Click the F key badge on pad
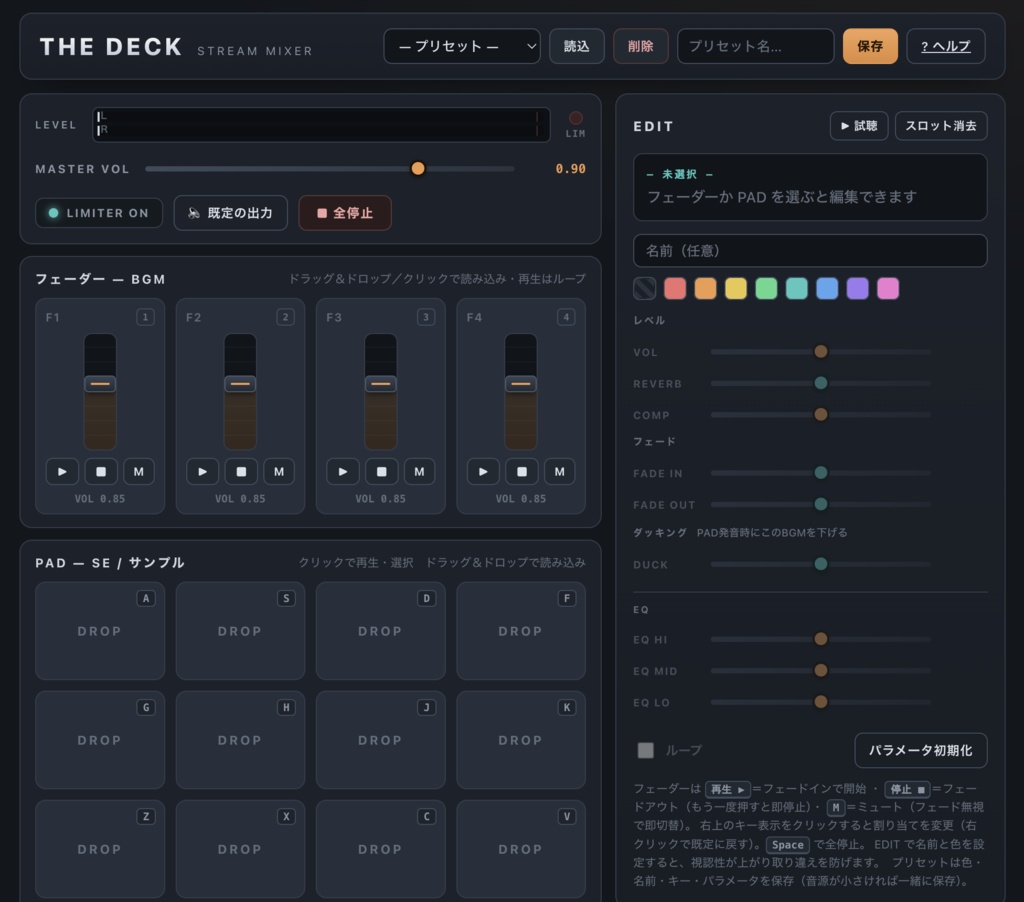 (567, 598)
